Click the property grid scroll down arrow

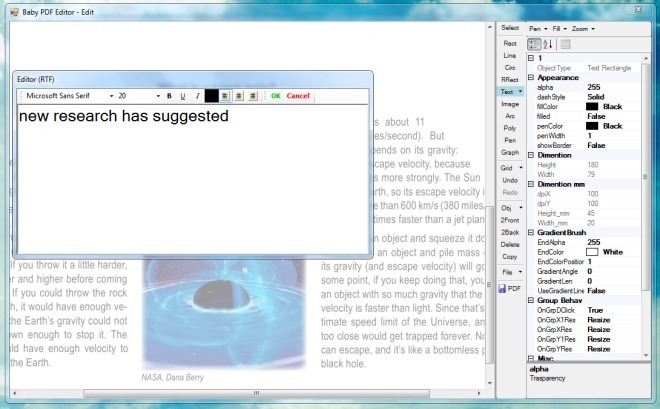[x=646, y=356]
